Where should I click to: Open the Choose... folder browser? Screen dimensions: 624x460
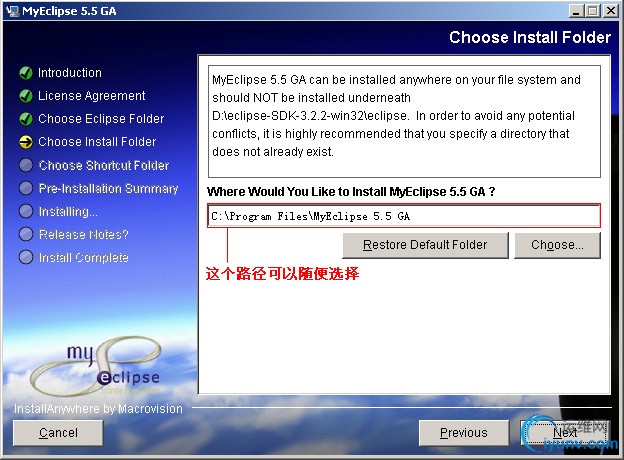click(x=558, y=245)
